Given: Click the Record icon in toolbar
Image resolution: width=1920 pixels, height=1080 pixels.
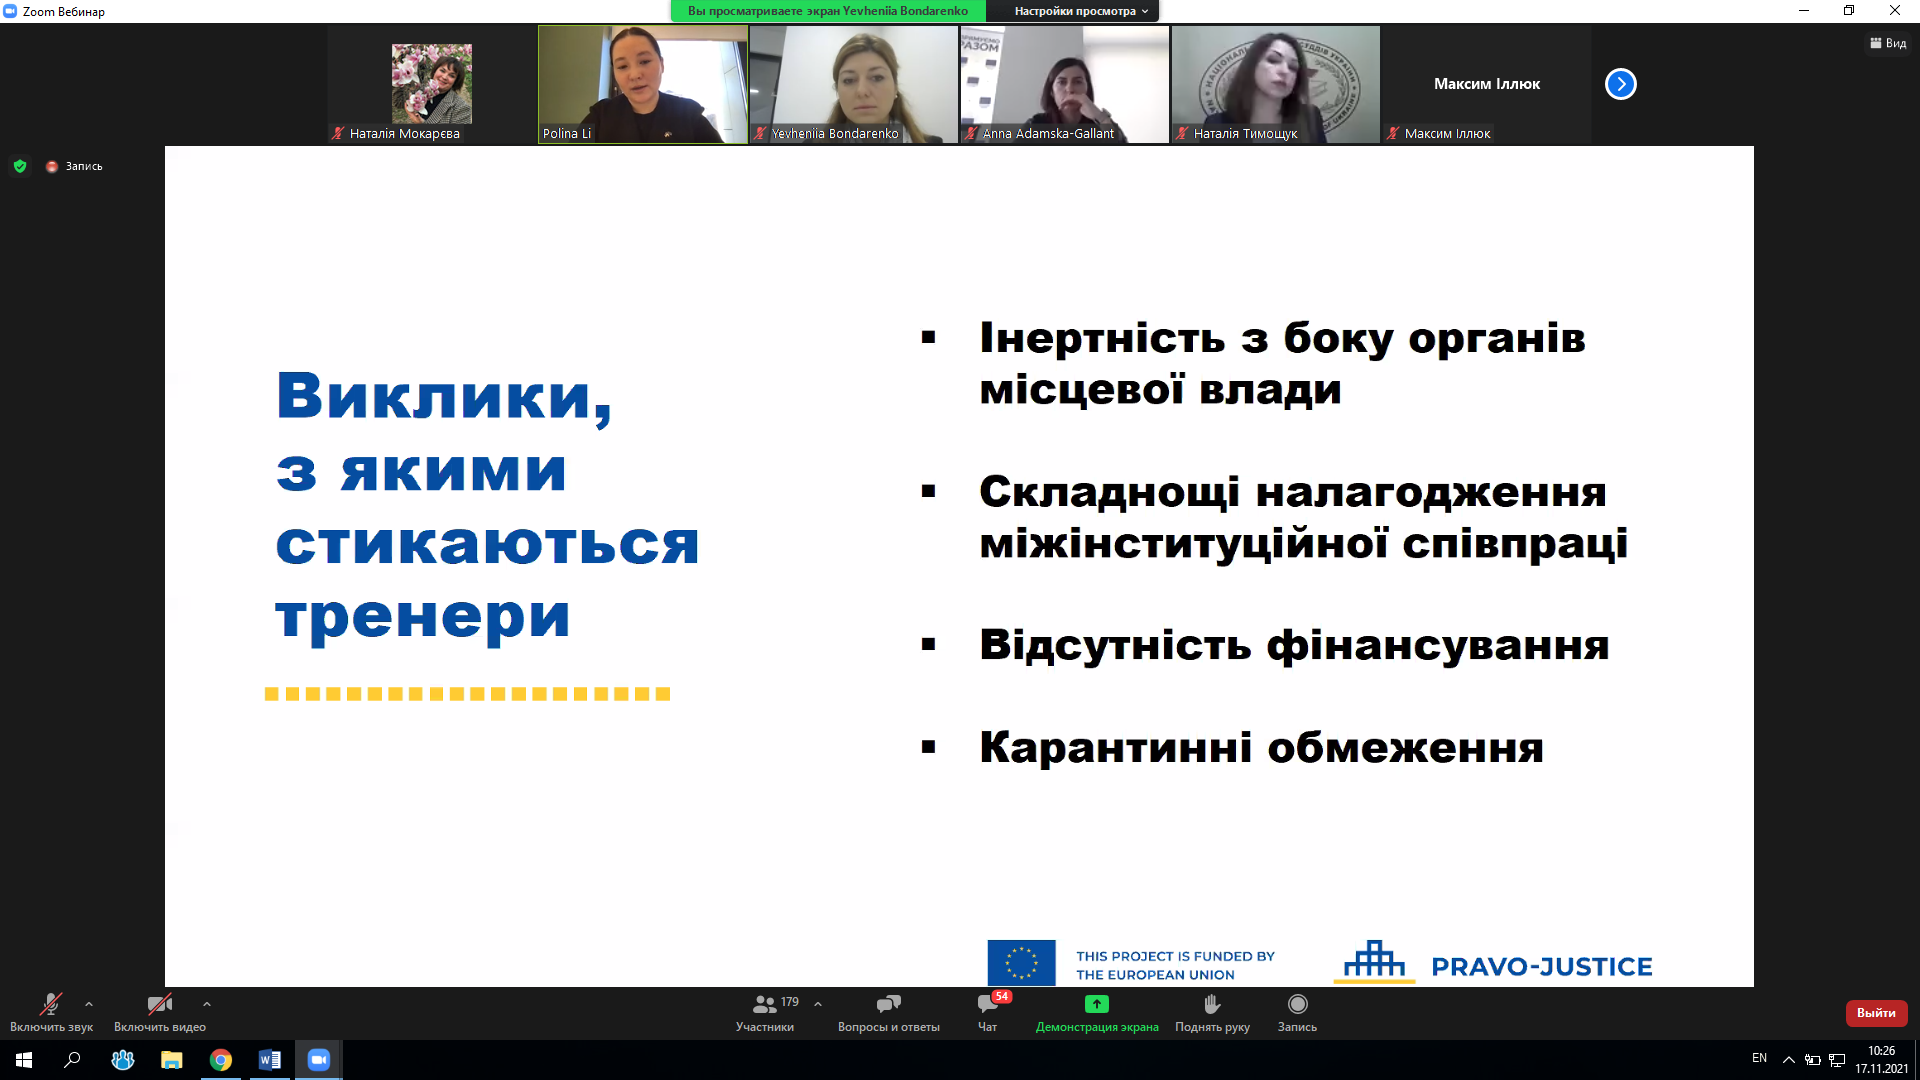Looking at the screenshot, I should (1297, 1004).
